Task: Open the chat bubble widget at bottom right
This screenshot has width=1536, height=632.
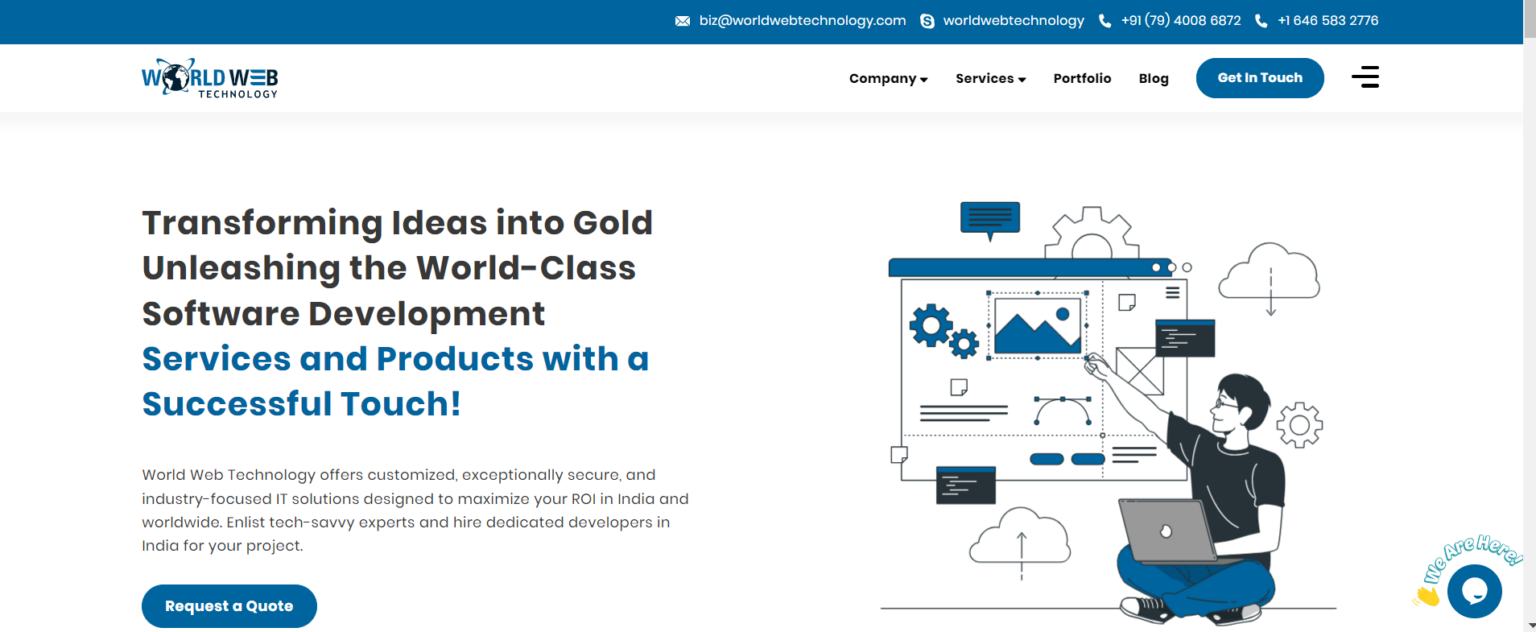Action: pos(1475,591)
